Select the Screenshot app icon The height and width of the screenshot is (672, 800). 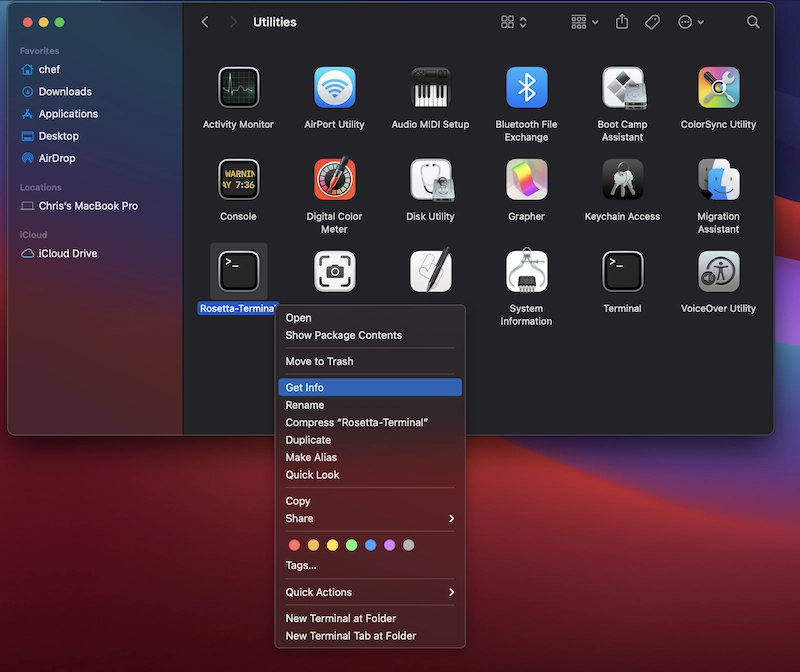334,271
